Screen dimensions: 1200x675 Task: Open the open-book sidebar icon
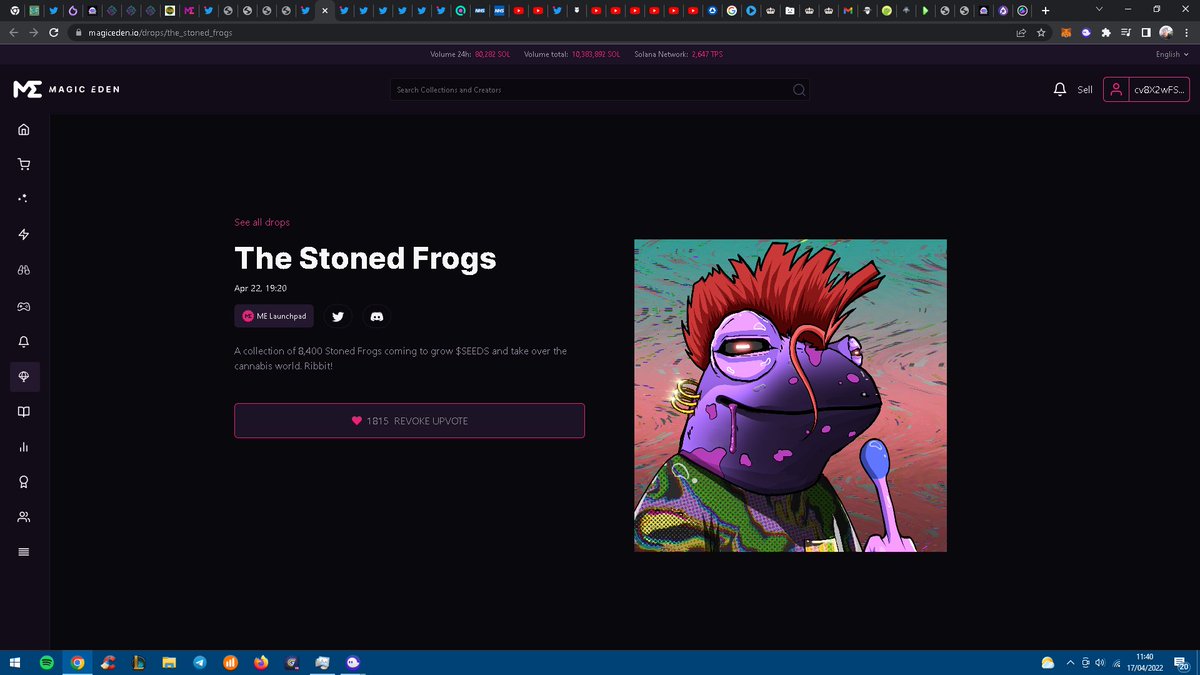(x=24, y=411)
